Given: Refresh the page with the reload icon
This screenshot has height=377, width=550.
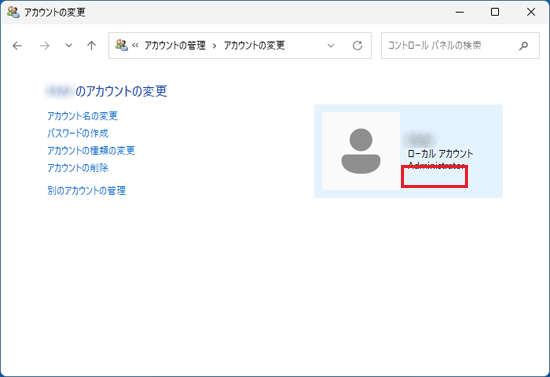Looking at the screenshot, I should [357, 46].
